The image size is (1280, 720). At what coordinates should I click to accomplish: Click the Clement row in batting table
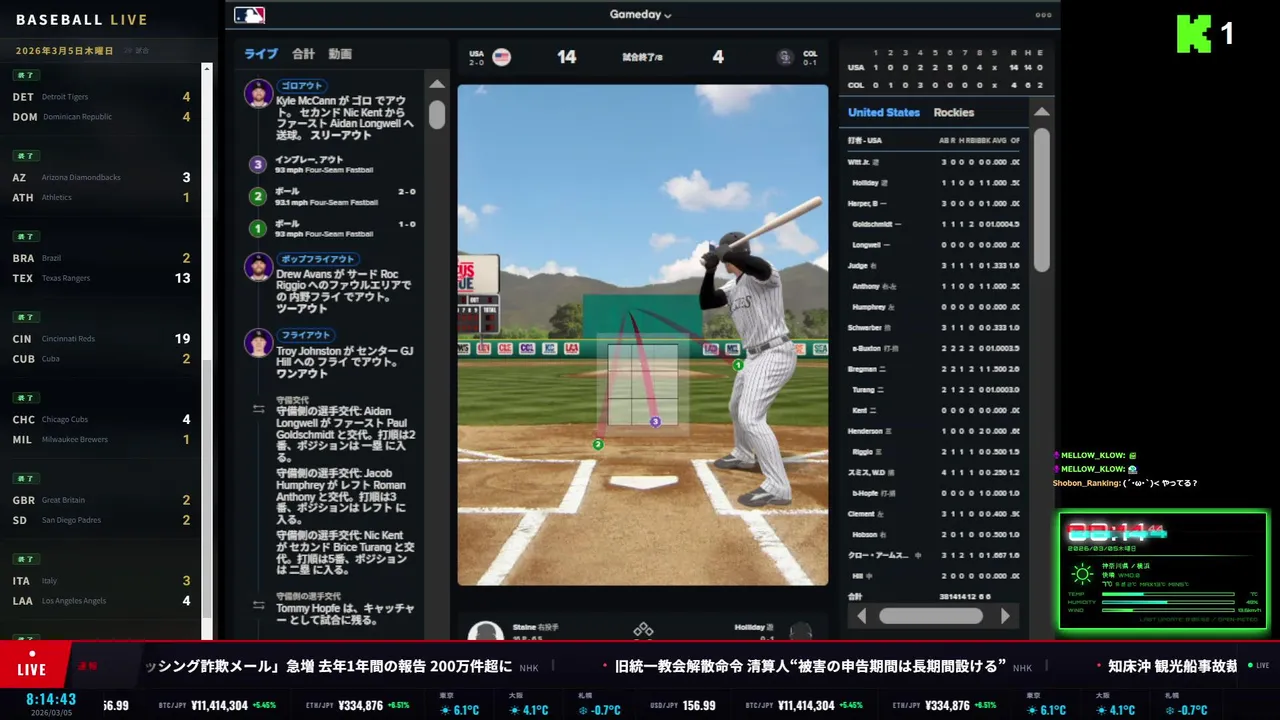click(933, 514)
